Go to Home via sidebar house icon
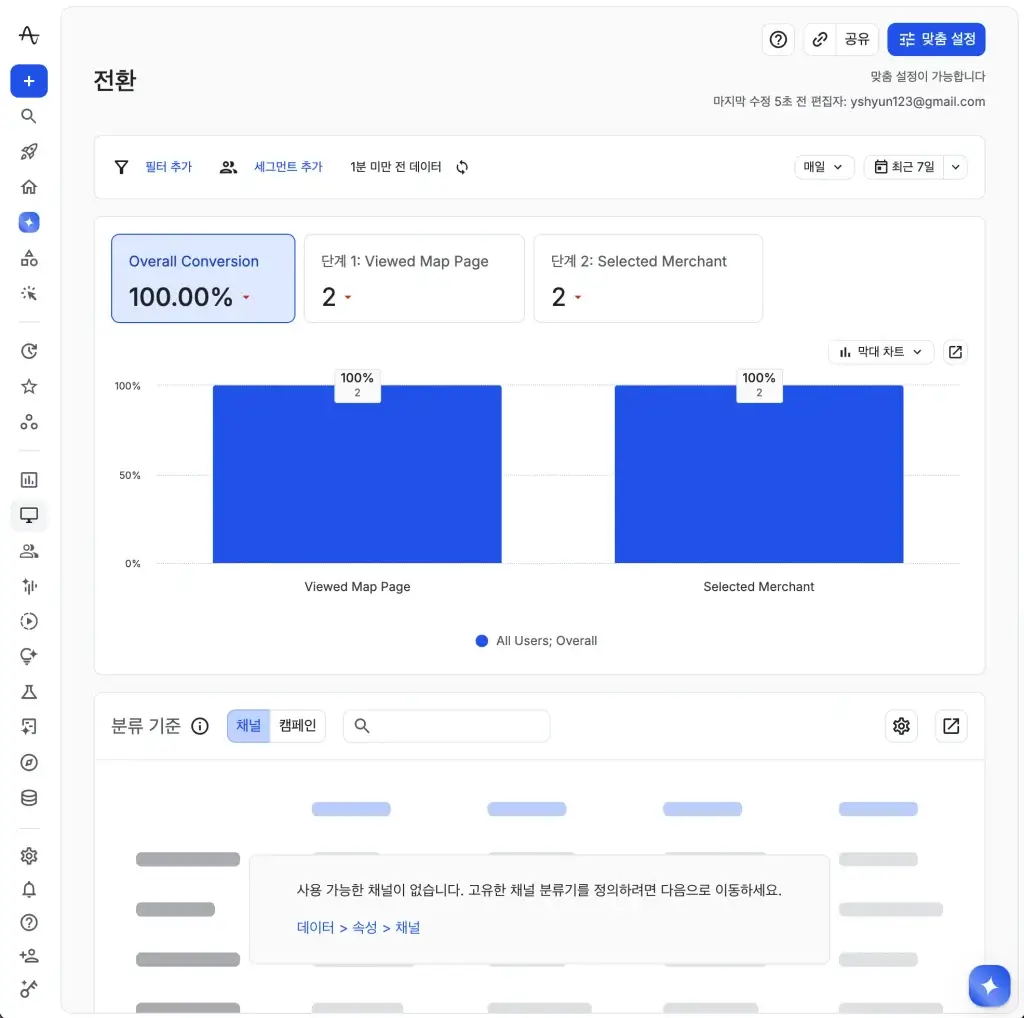This screenshot has height=1018, width=1024. pyautogui.click(x=29, y=187)
